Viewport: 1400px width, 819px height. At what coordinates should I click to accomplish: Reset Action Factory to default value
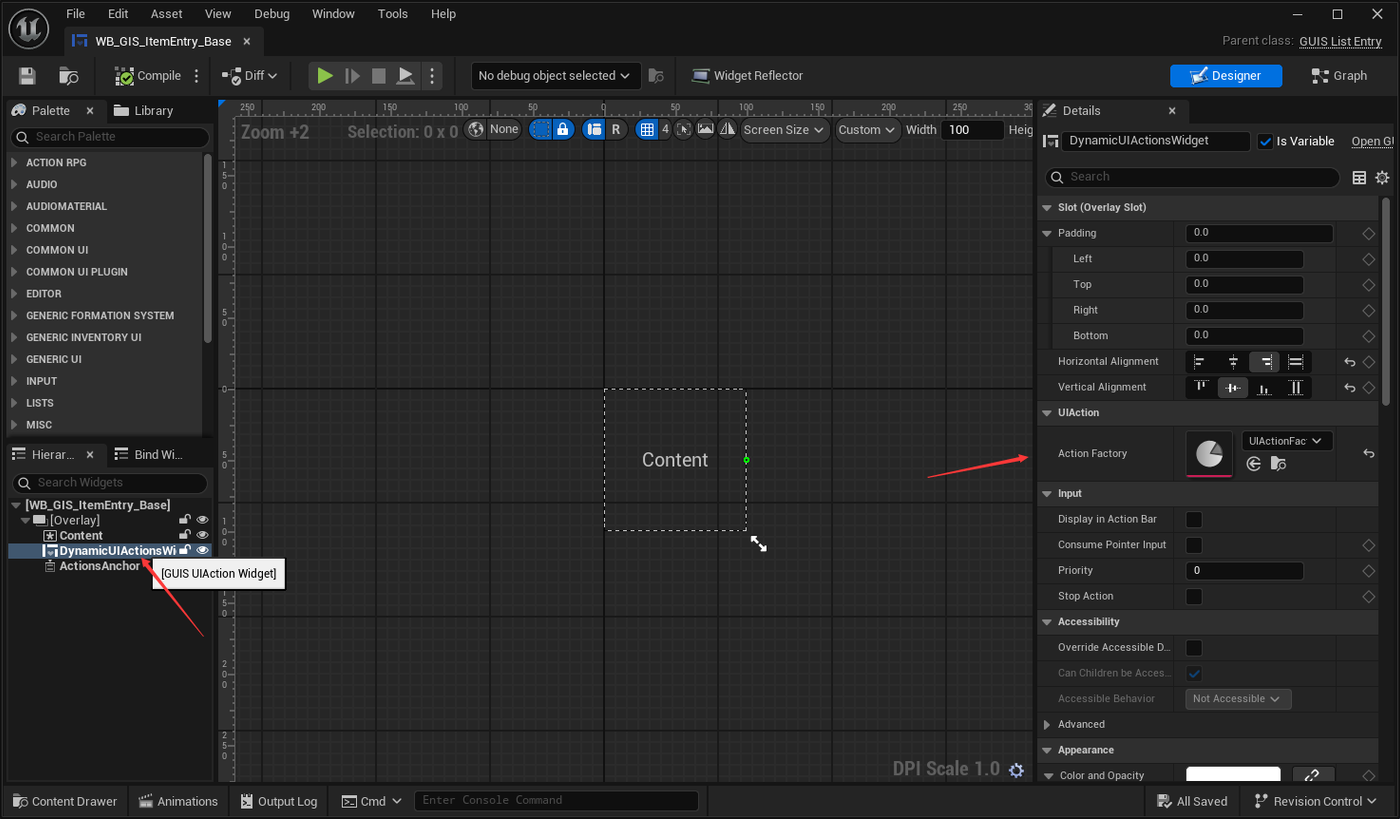pos(1369,454)
